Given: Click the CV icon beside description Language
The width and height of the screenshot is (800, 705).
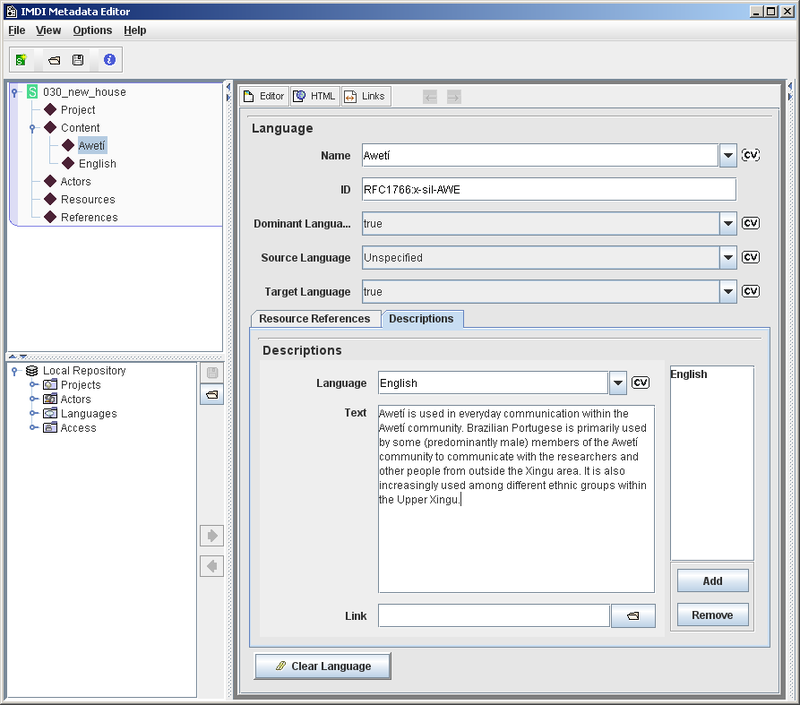Looking at the screenshot, I should [x=640, y=383].
